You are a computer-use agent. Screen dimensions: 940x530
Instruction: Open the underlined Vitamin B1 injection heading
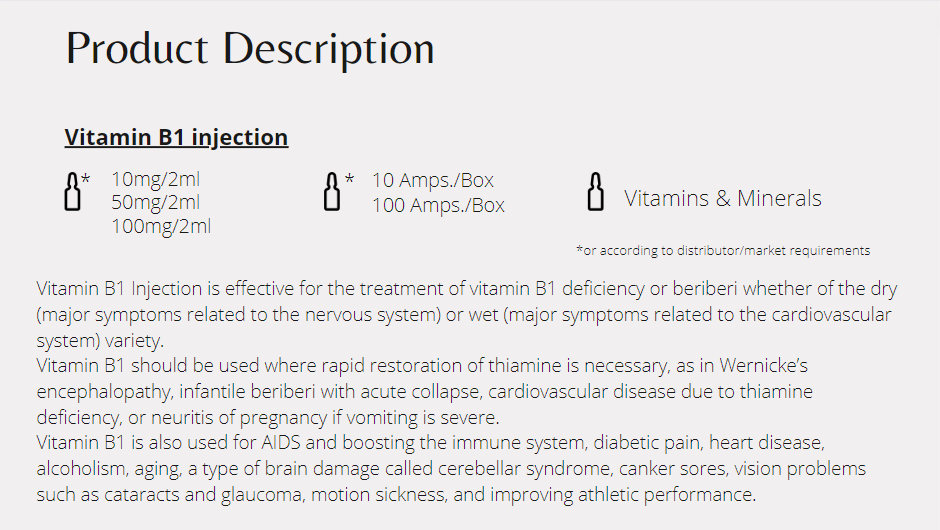(176, 137)
